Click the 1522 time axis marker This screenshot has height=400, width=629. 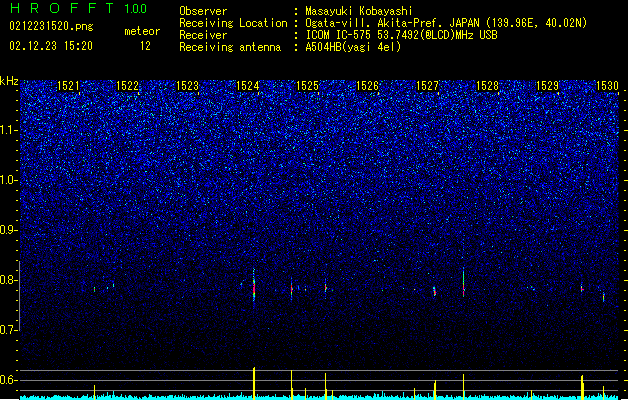click(x=128, y=85)
